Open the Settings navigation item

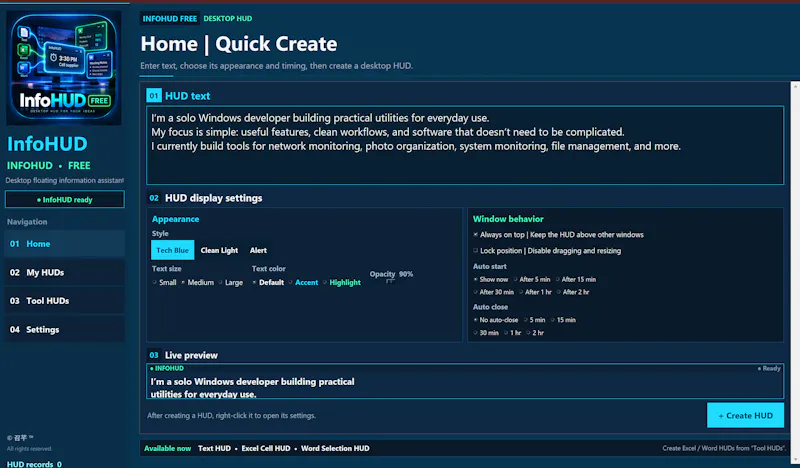coord(64,330)
